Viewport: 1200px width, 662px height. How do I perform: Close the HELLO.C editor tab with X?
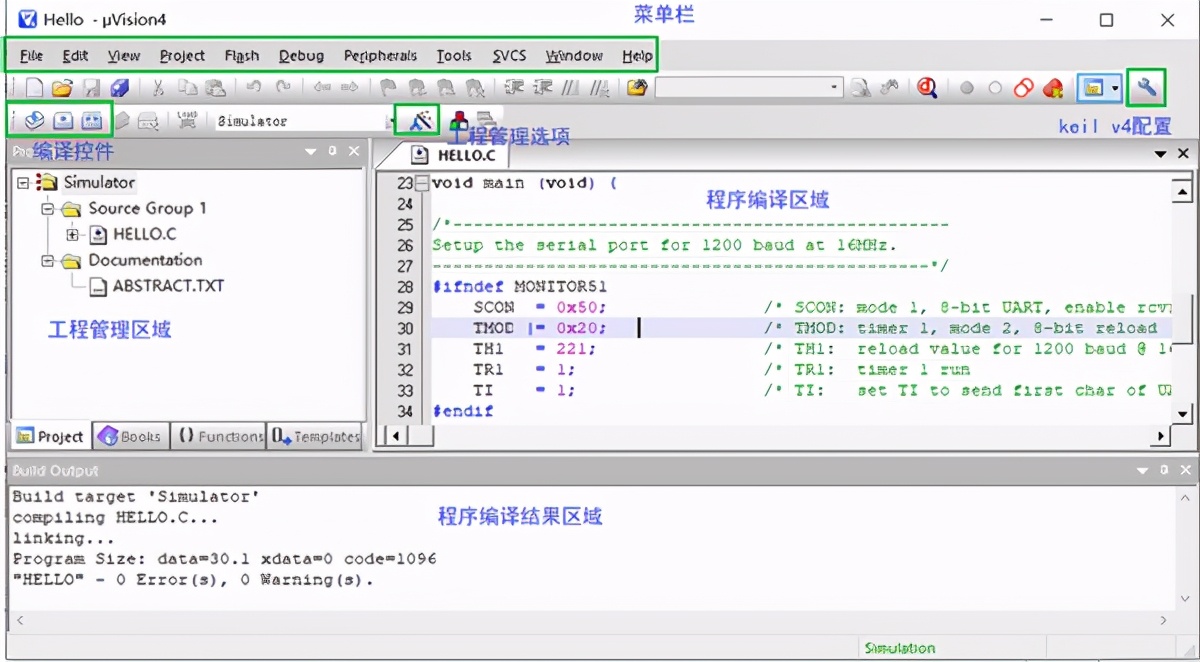(x=1183, y=154)
